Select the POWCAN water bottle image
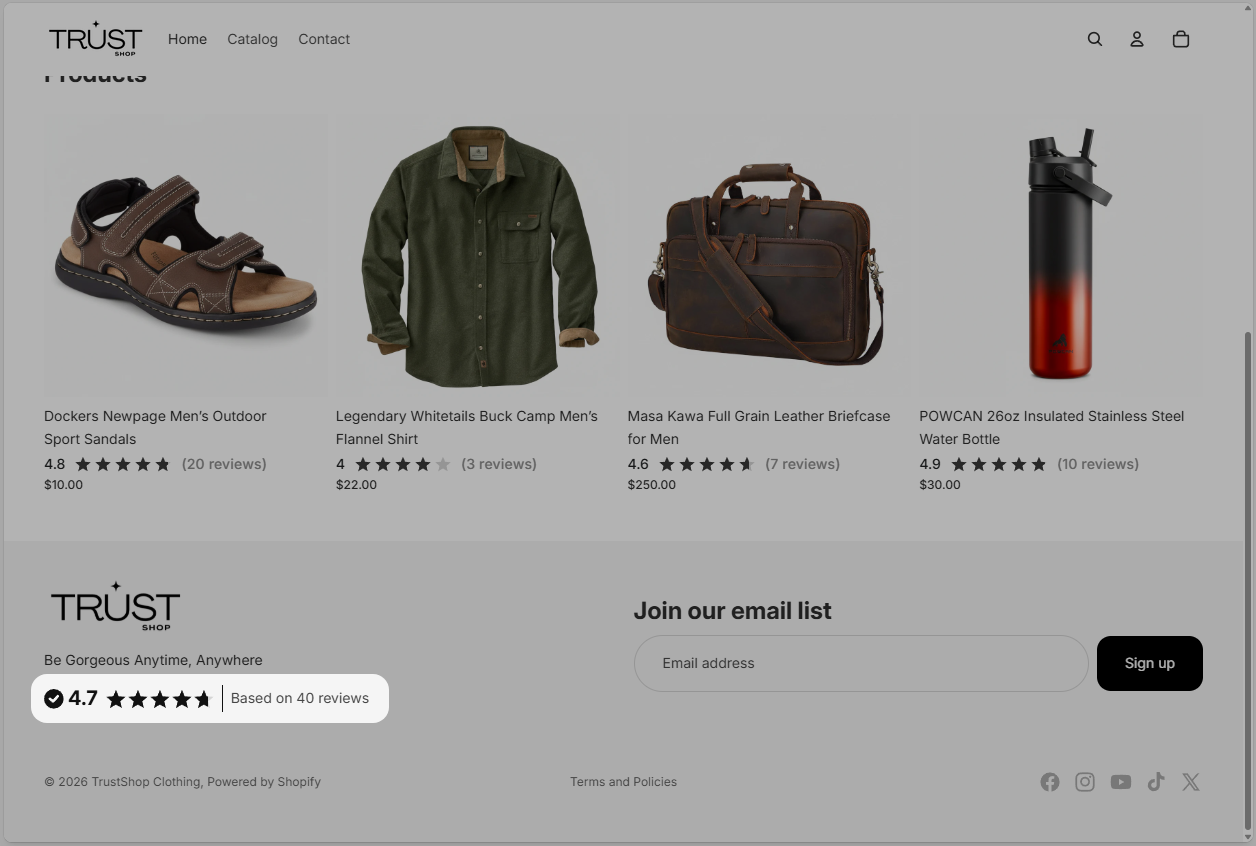 click(x=1061, y=255)
